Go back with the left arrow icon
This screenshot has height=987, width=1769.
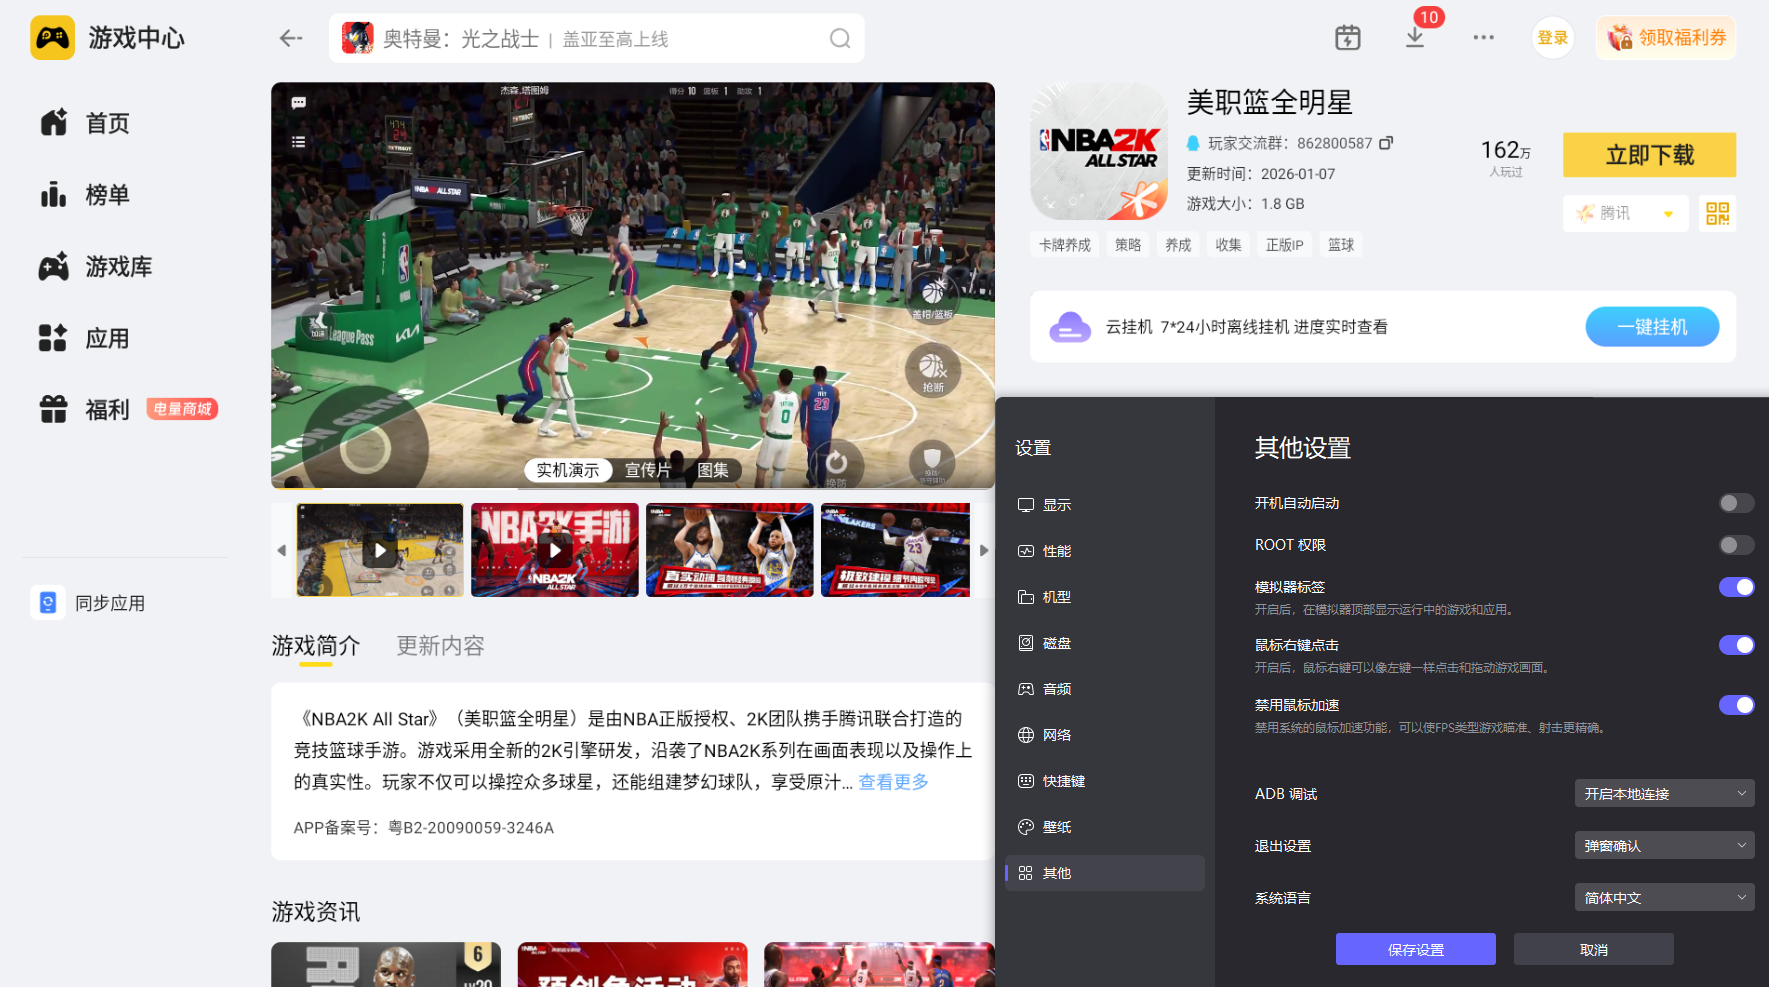291,38
